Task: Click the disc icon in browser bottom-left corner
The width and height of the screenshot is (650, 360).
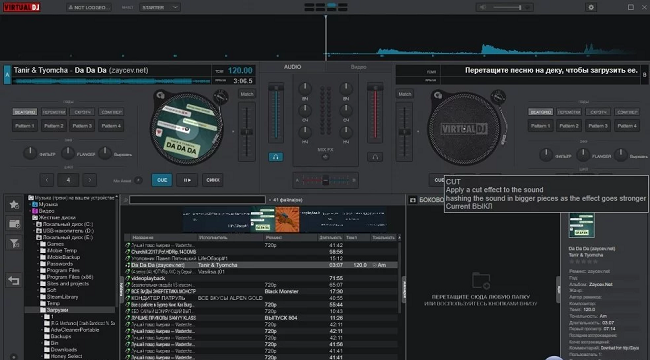Action: point(14,356)
